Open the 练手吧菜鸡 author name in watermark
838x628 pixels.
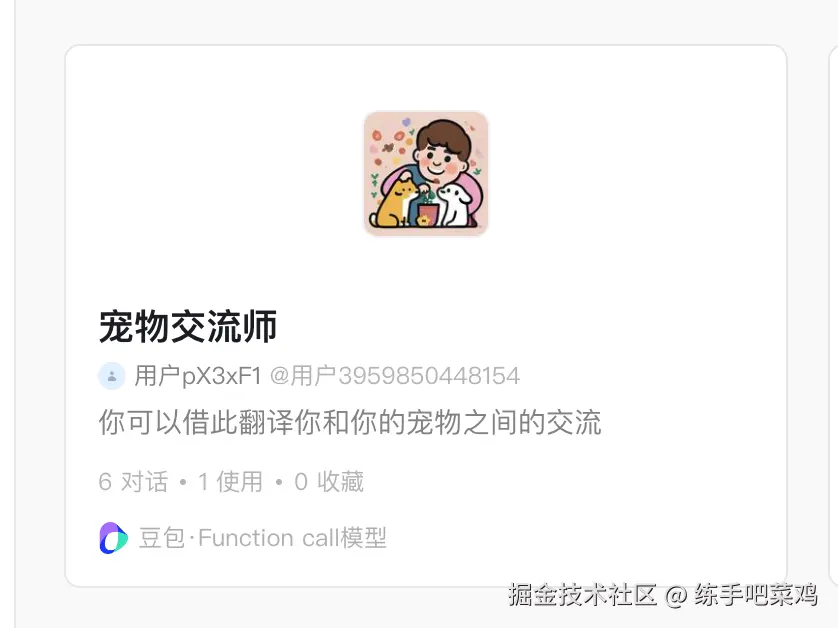pos(756,594)
